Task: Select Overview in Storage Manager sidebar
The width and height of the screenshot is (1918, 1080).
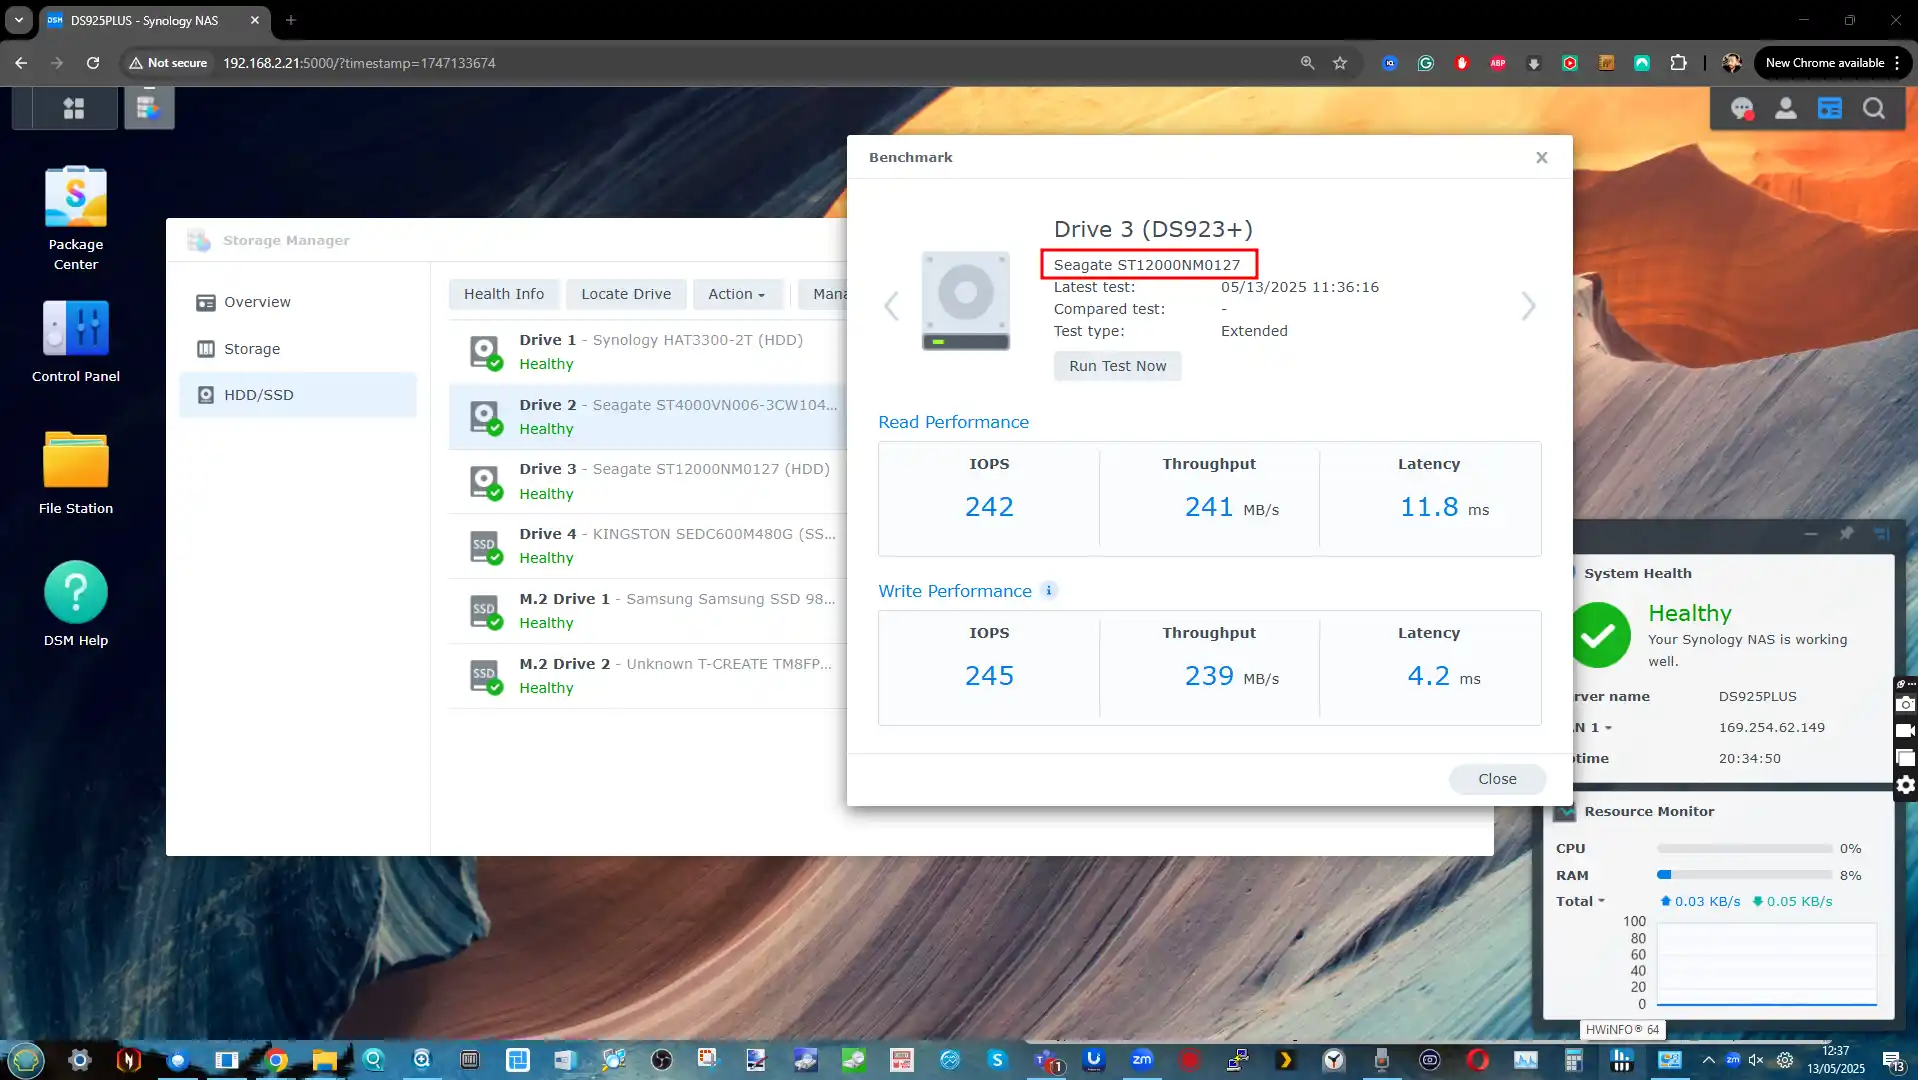Action: coord(297,302)
